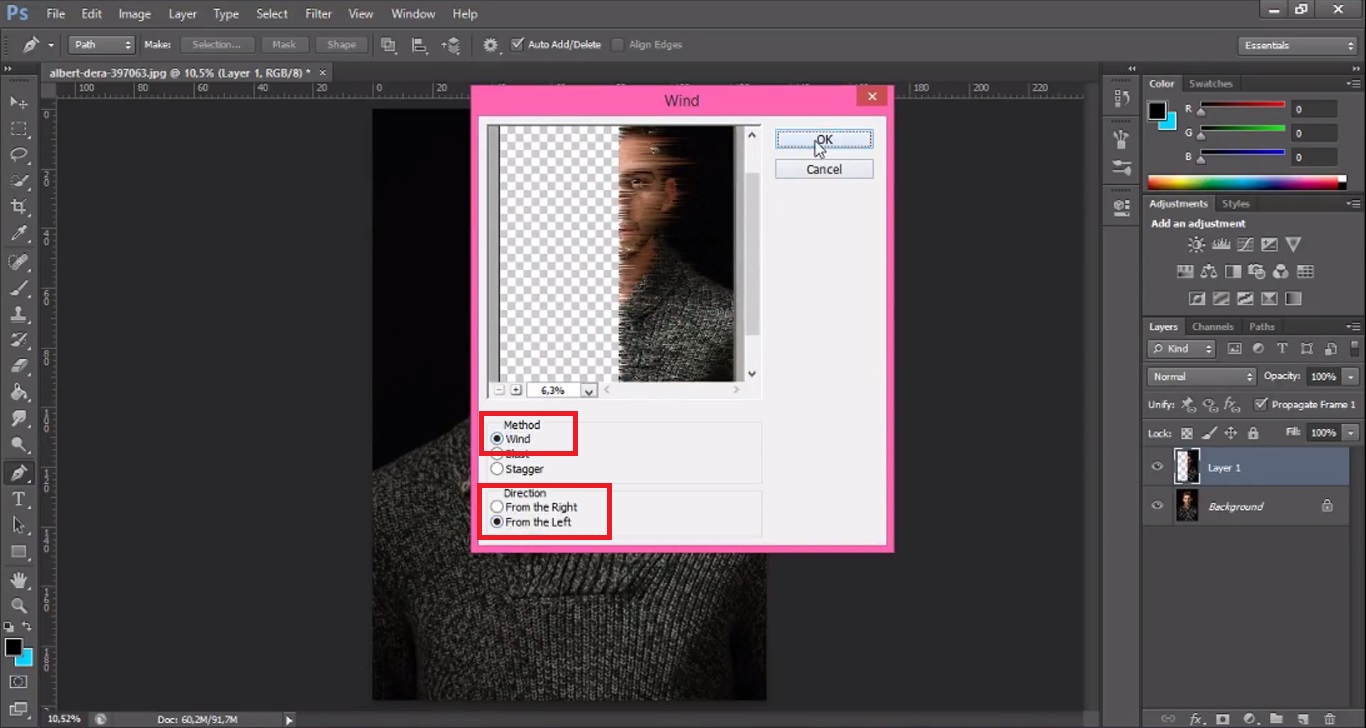1366x728 pixels.
Task: Click the color spectrum ramp bar
Action: (1246, 182)
